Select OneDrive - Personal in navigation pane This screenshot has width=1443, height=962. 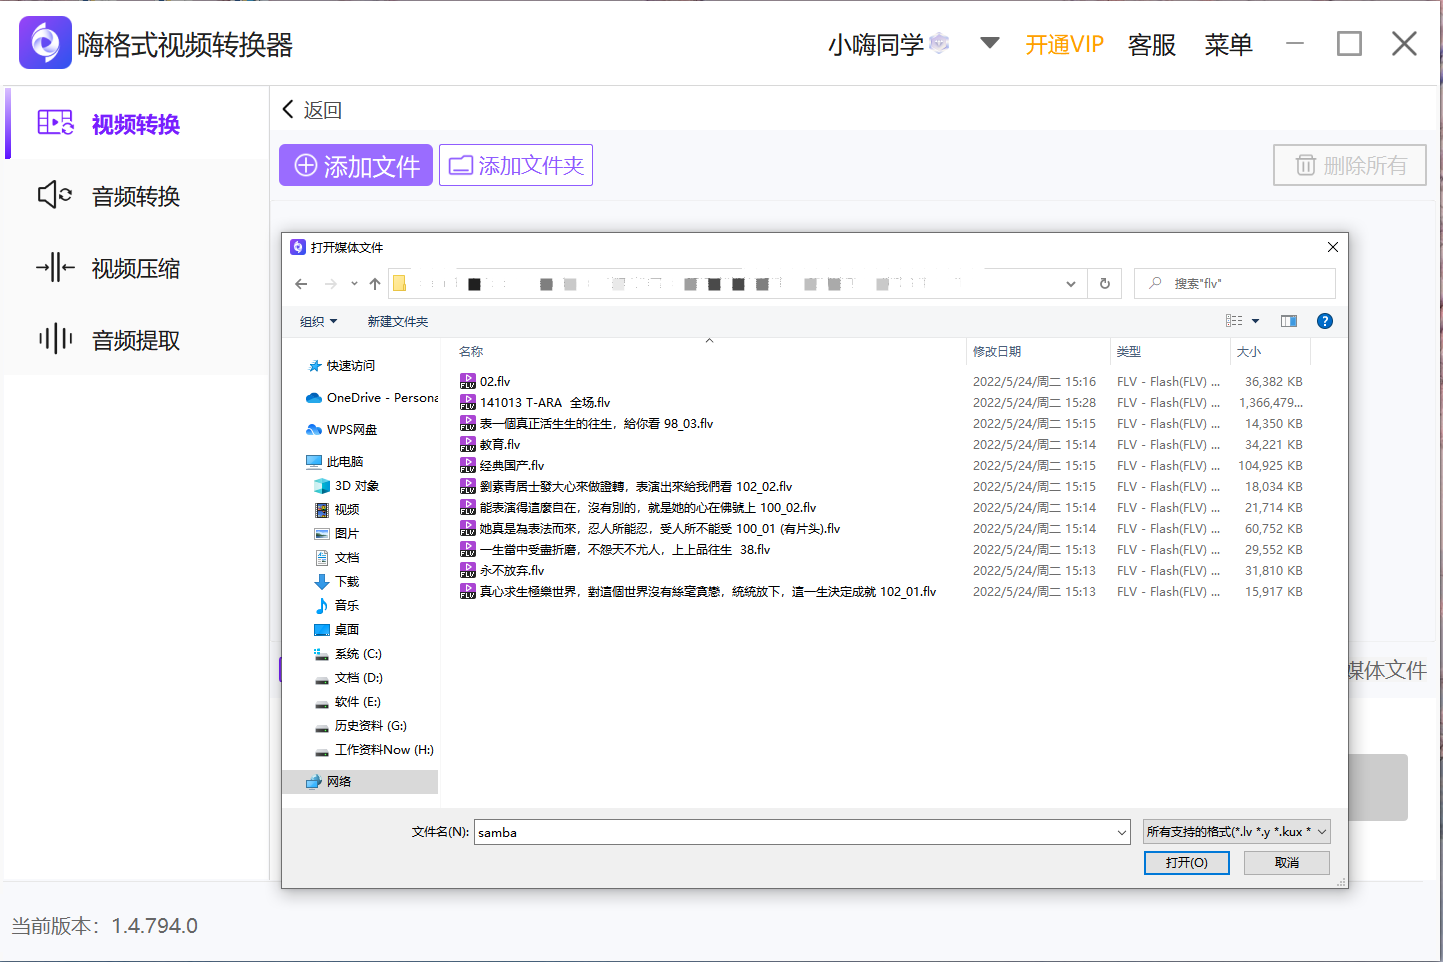point(372,398)
